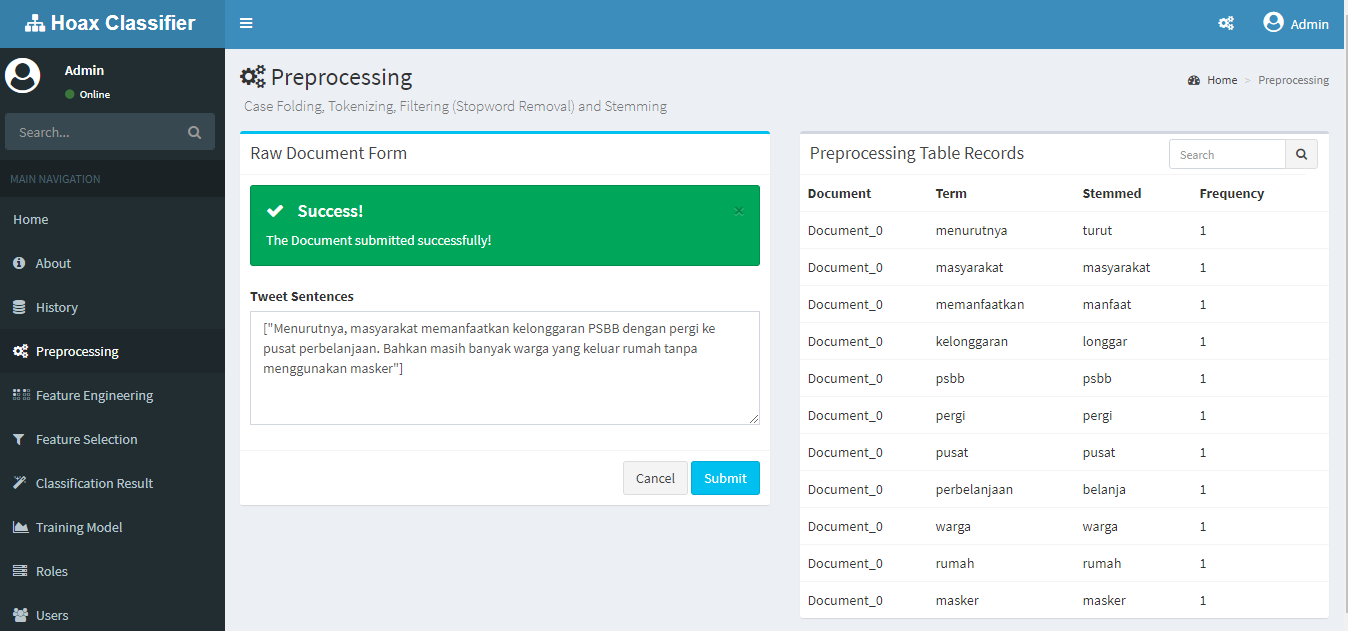Select Feature Engineering menu item

click(112, 395)
